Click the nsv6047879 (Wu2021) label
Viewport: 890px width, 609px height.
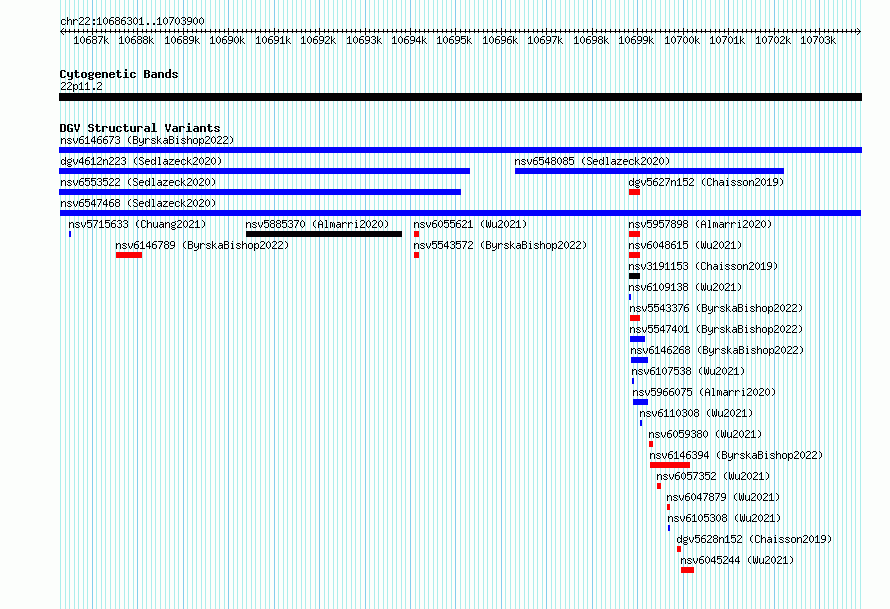pos(723,497)
